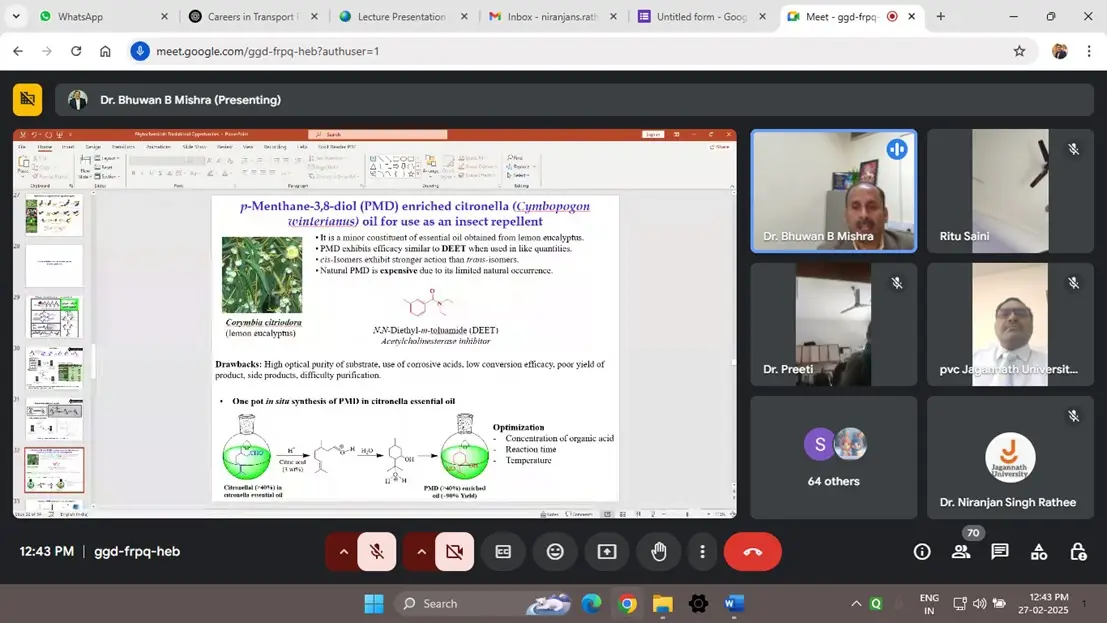Open meeting details info icon
The width and height of the screenshot is (1107, 623).
coord(922,552)
